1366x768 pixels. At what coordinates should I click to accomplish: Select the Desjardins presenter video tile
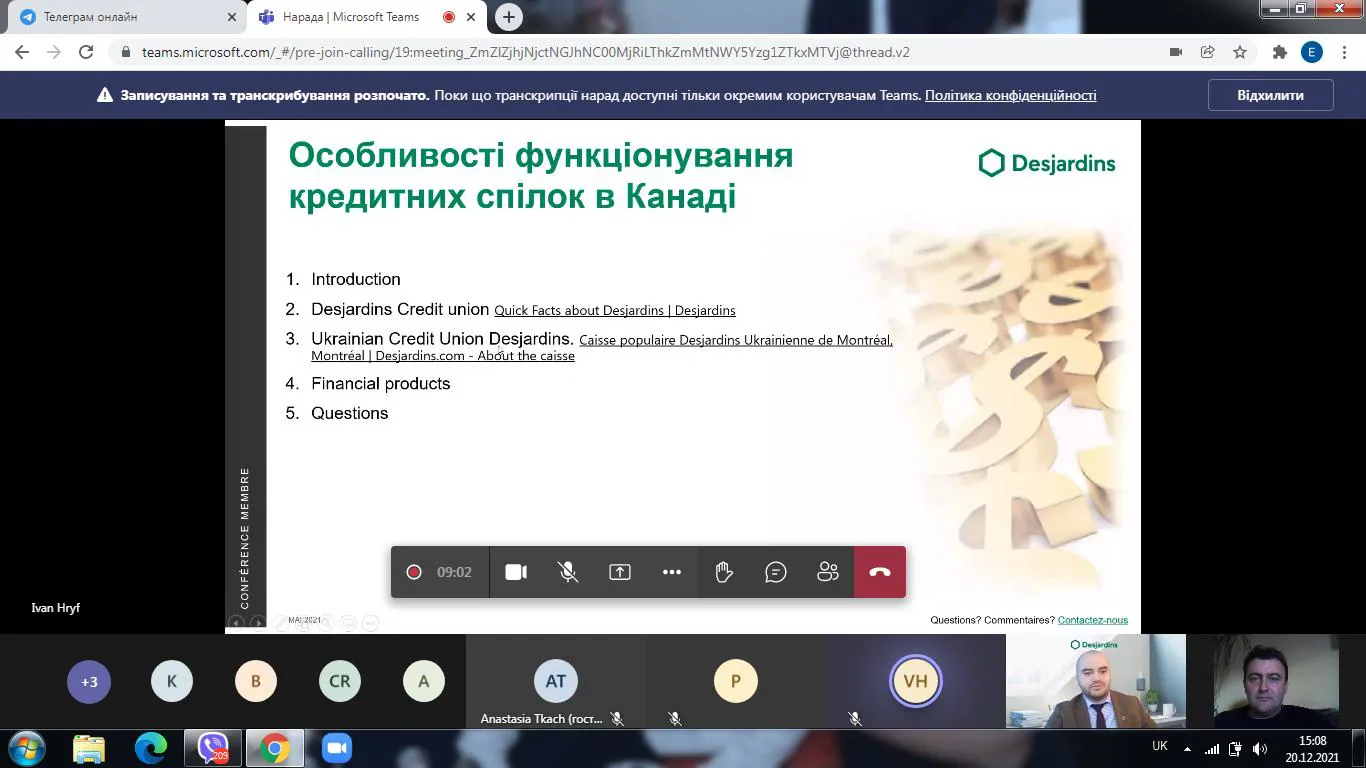[1096, 681]
